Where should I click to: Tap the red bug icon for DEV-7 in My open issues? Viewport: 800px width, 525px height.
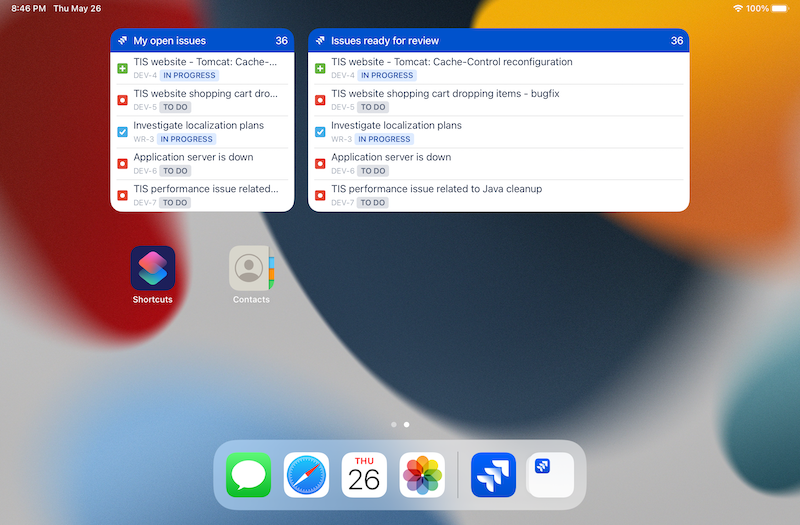point(122,195)
